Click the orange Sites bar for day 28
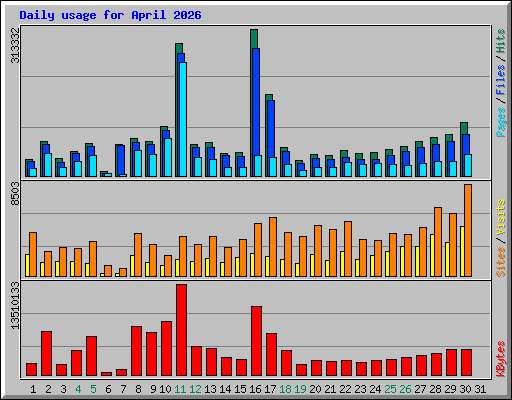The width and height of the screenshot is (512, 400). (x=438, y=242)
